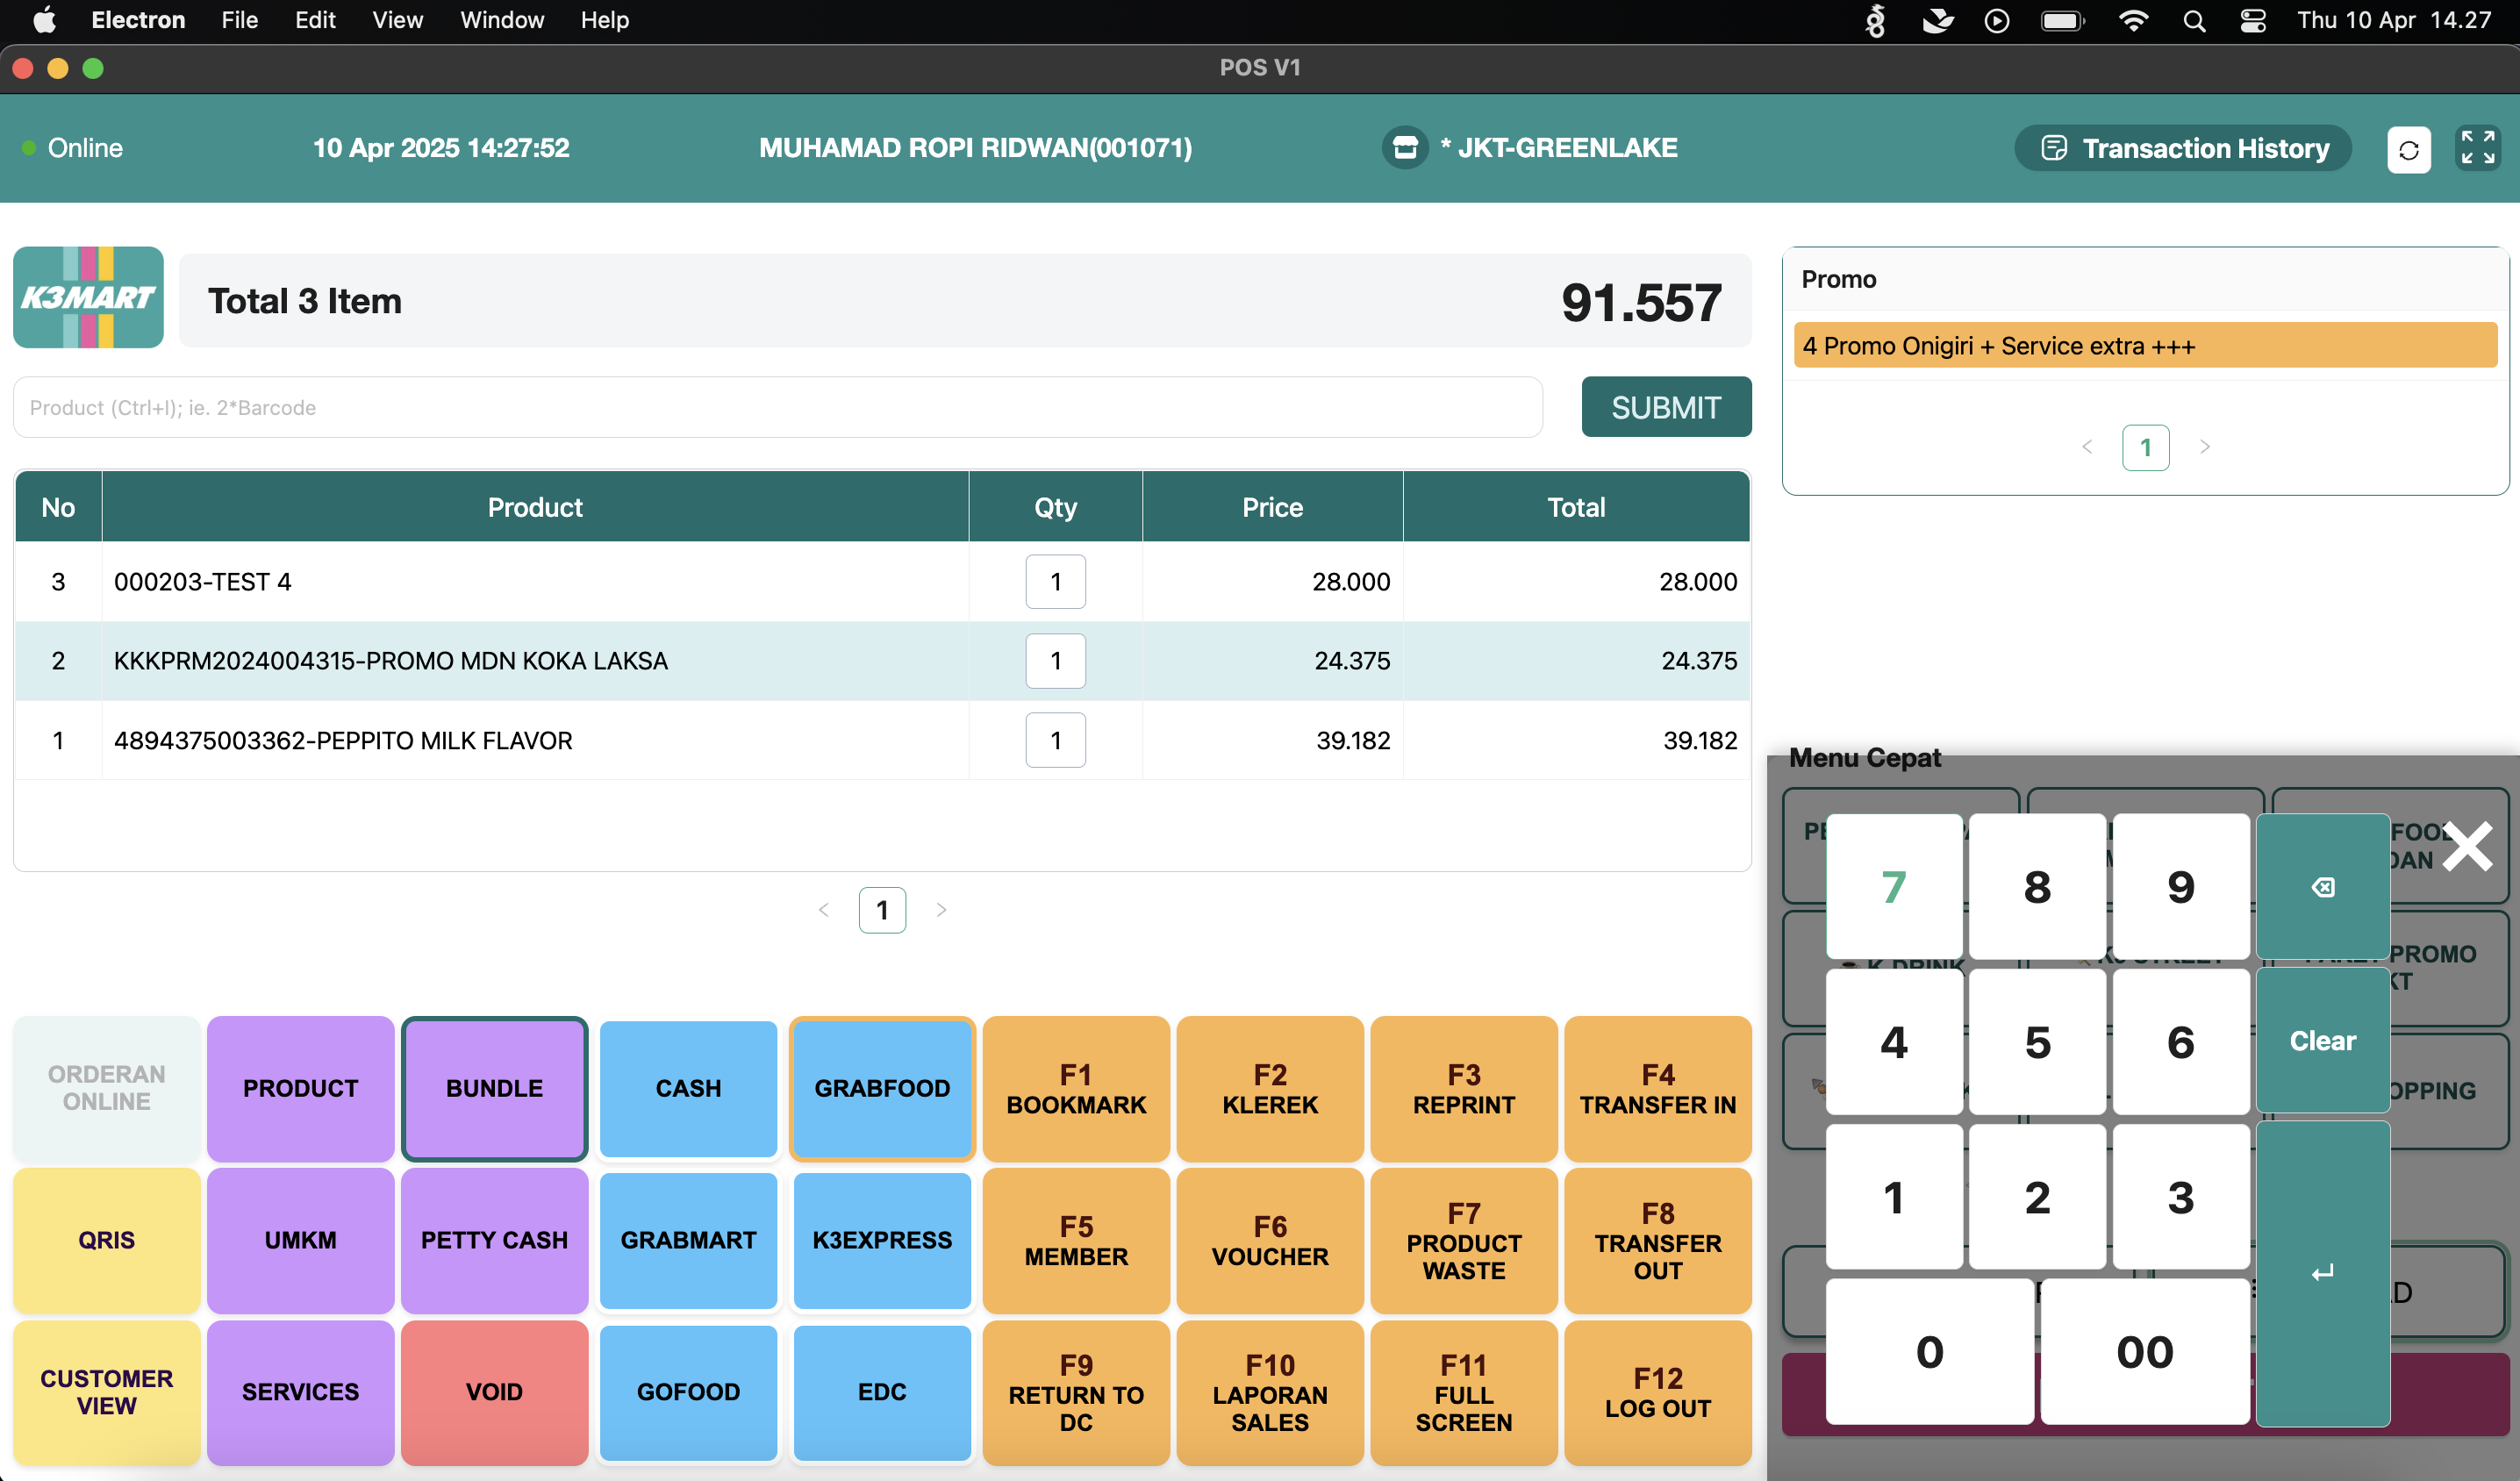Click the product barcode input field
Screen dimensions: 2520x1481
pyautogui.click(x=777, y=407)
